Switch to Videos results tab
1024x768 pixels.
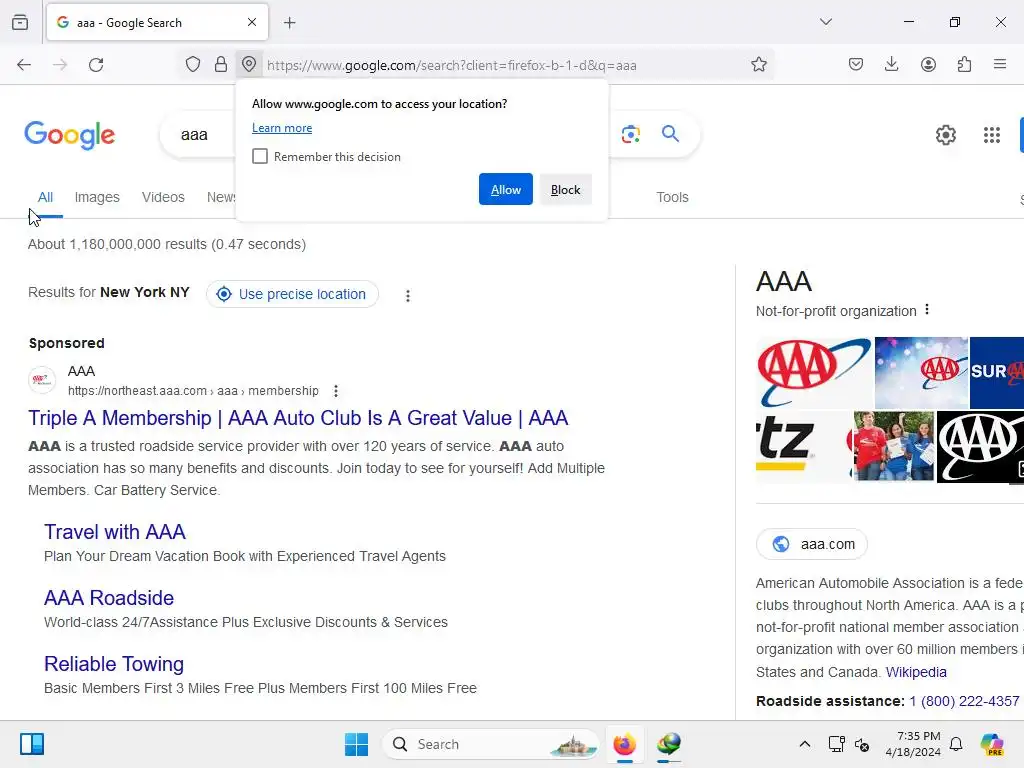pyautogui.click(x=163, y=197)
